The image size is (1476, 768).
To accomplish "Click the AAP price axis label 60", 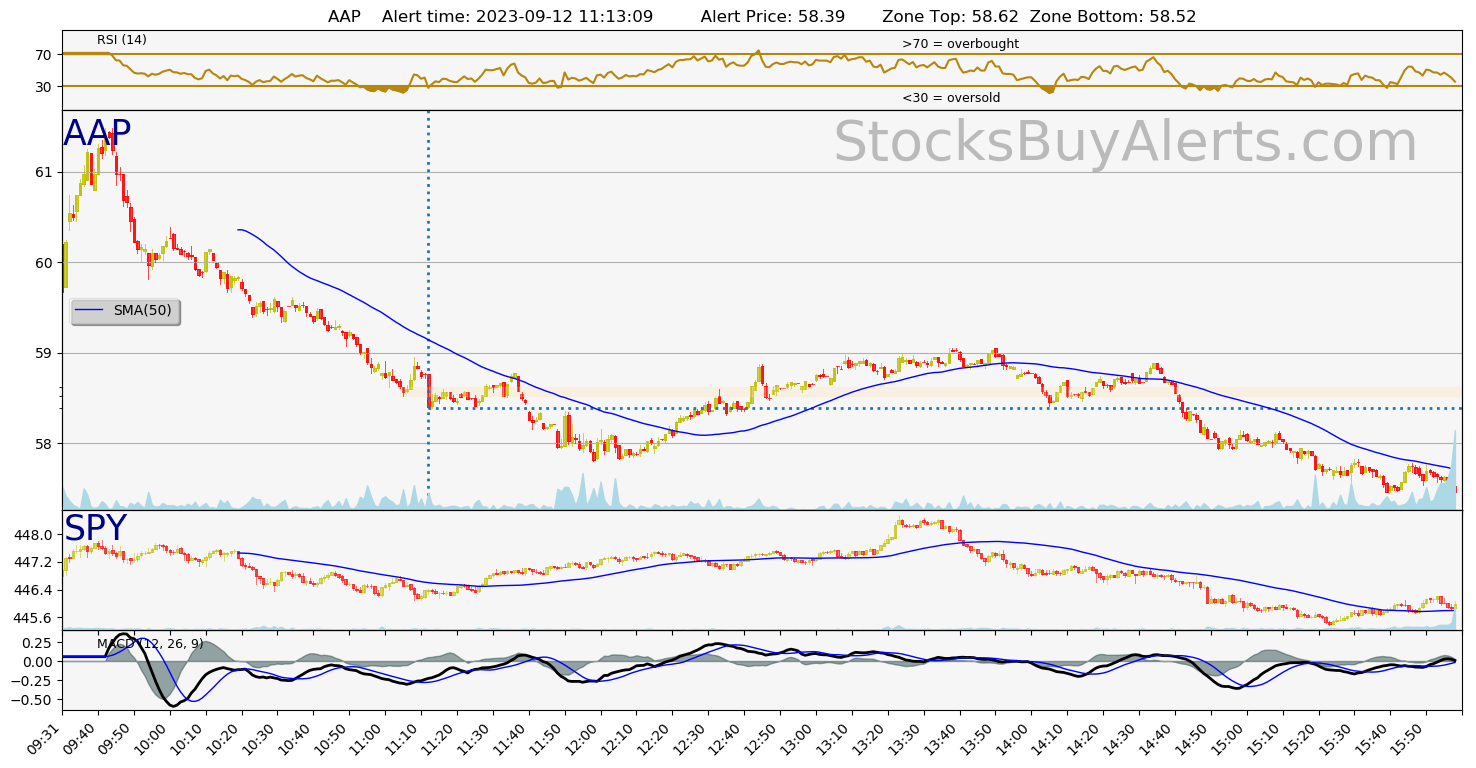I will click(43, 263).
